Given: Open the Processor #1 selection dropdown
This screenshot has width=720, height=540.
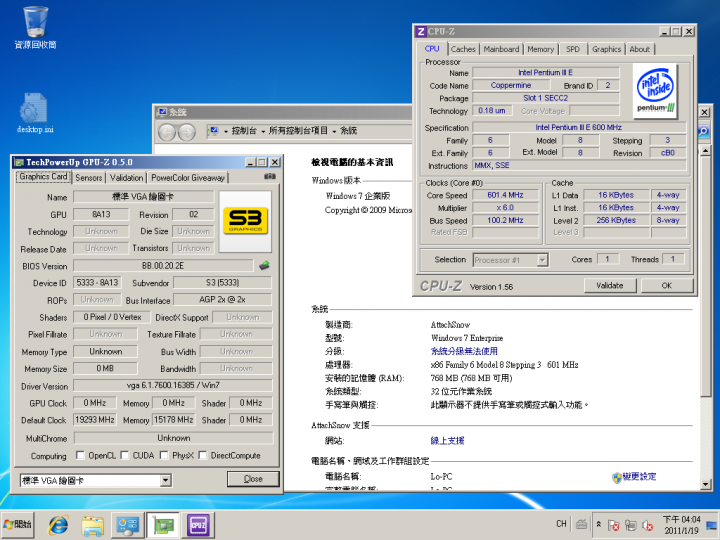Looking at the screenshot, I should [x=542, y=260].
